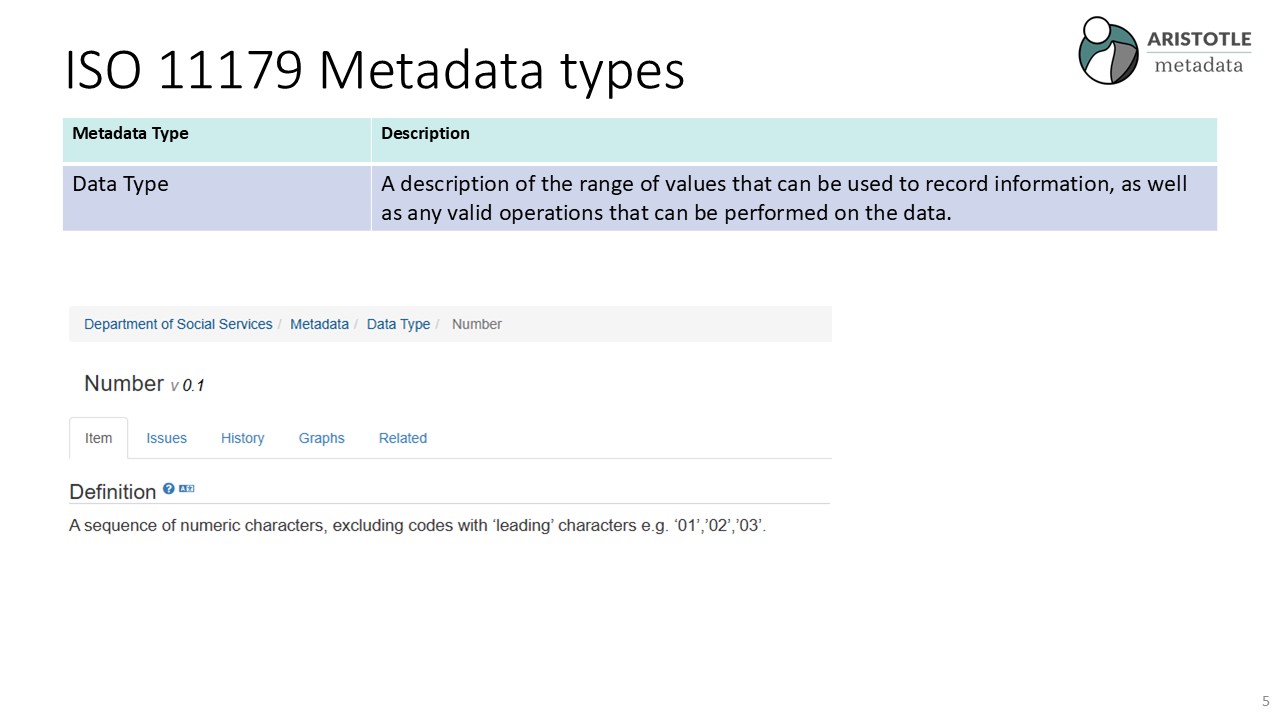
Task: View the Related tab
Action: [x=402, y=438]
